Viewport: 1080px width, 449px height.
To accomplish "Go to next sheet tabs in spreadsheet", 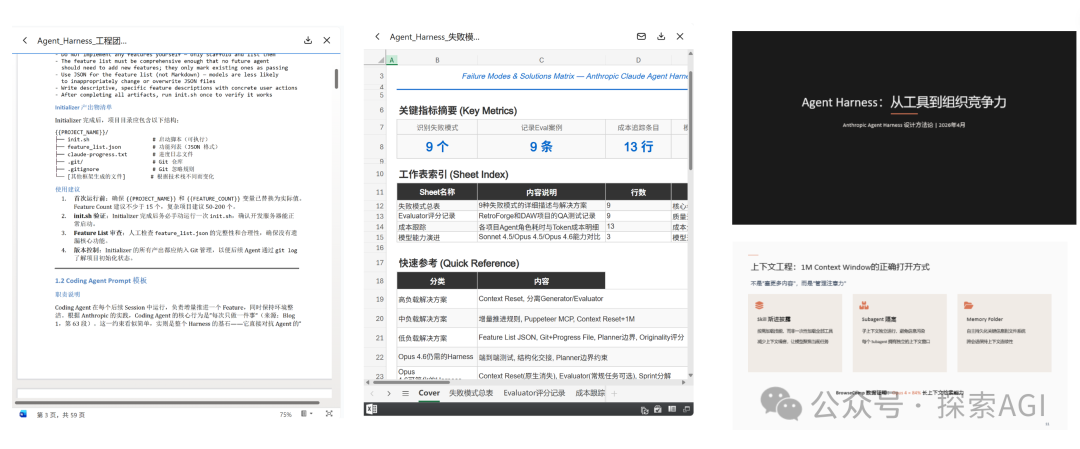I will 388,393.
